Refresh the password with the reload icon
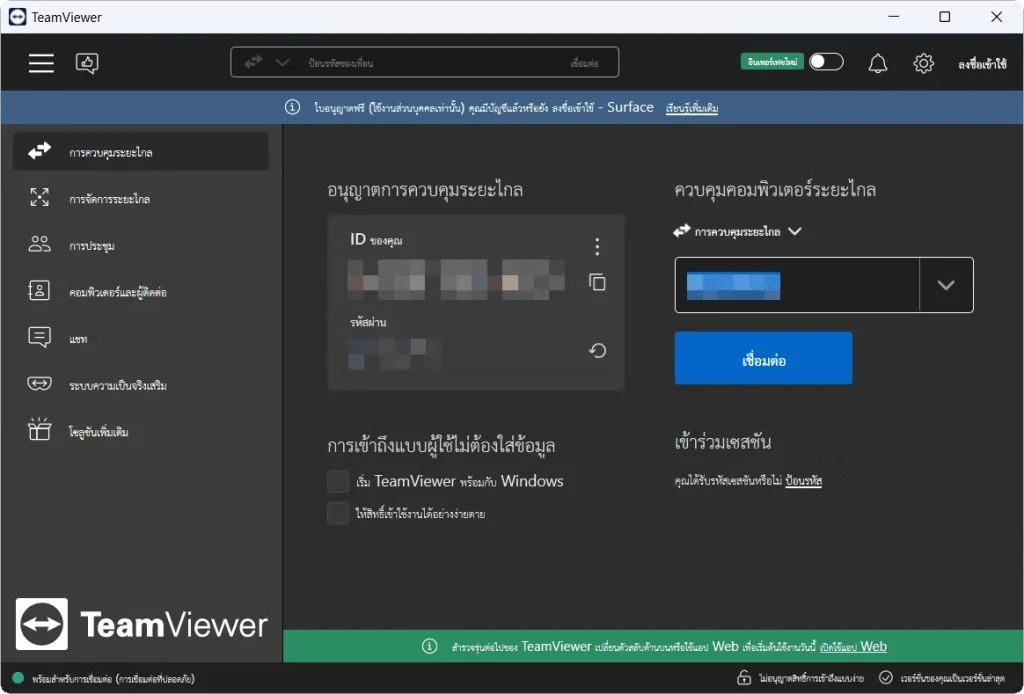Screen dimensions: 1024x694 [597, 350]
